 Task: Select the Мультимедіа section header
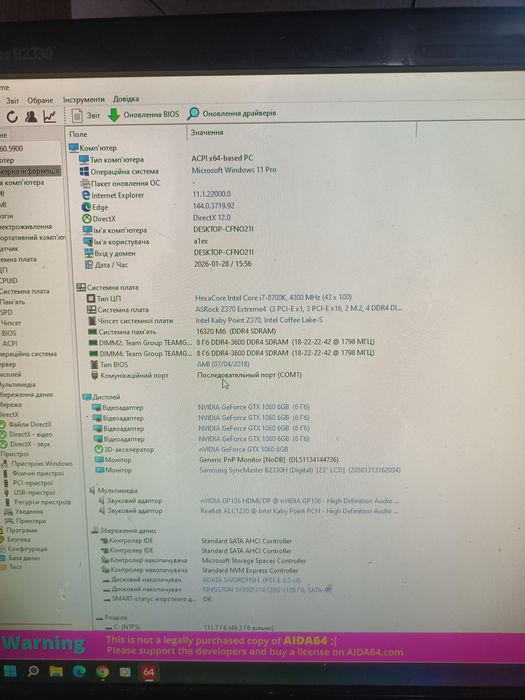pyautogui.click(x=114, y=491)
